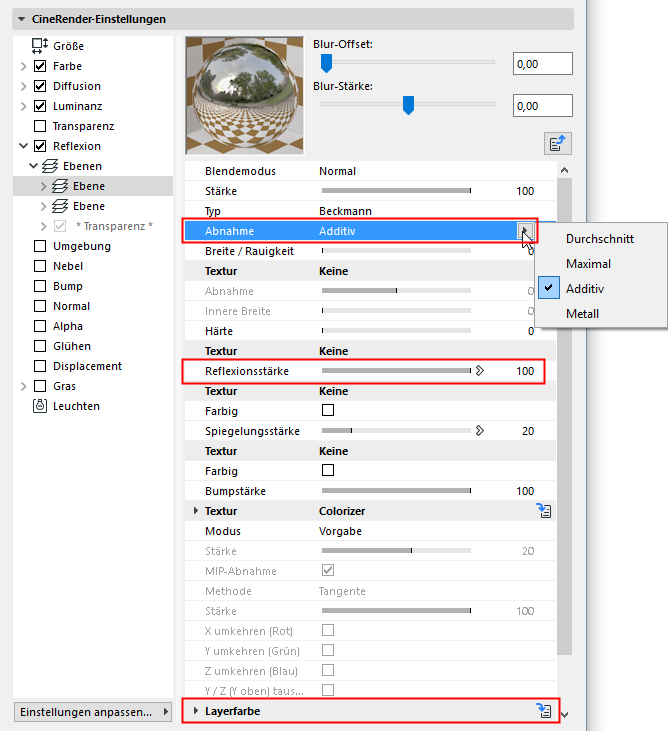This screenshot has width=668, height=731.
Task: Toggle the Reflexion checkbox off
Action: tap(40, 146)
